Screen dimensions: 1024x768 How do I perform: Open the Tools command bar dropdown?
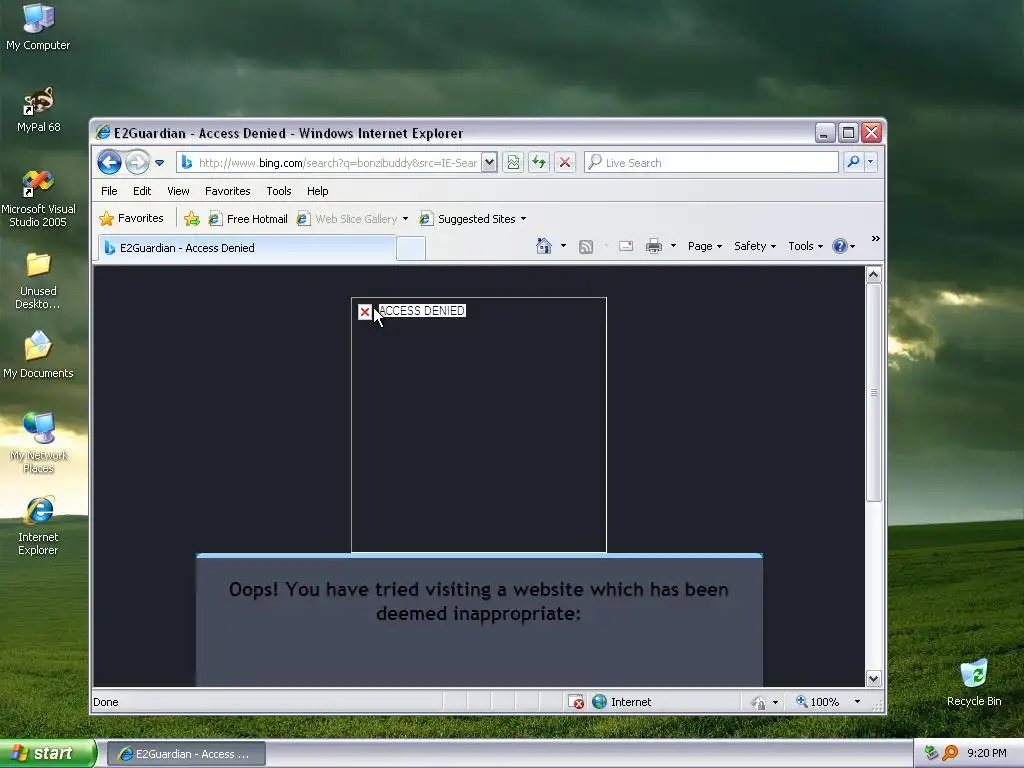click(805, 246)
